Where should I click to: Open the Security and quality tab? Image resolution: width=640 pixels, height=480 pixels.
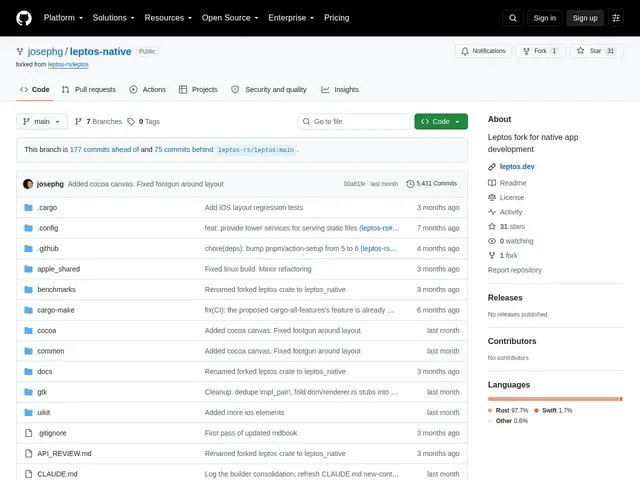coord(269,89)
